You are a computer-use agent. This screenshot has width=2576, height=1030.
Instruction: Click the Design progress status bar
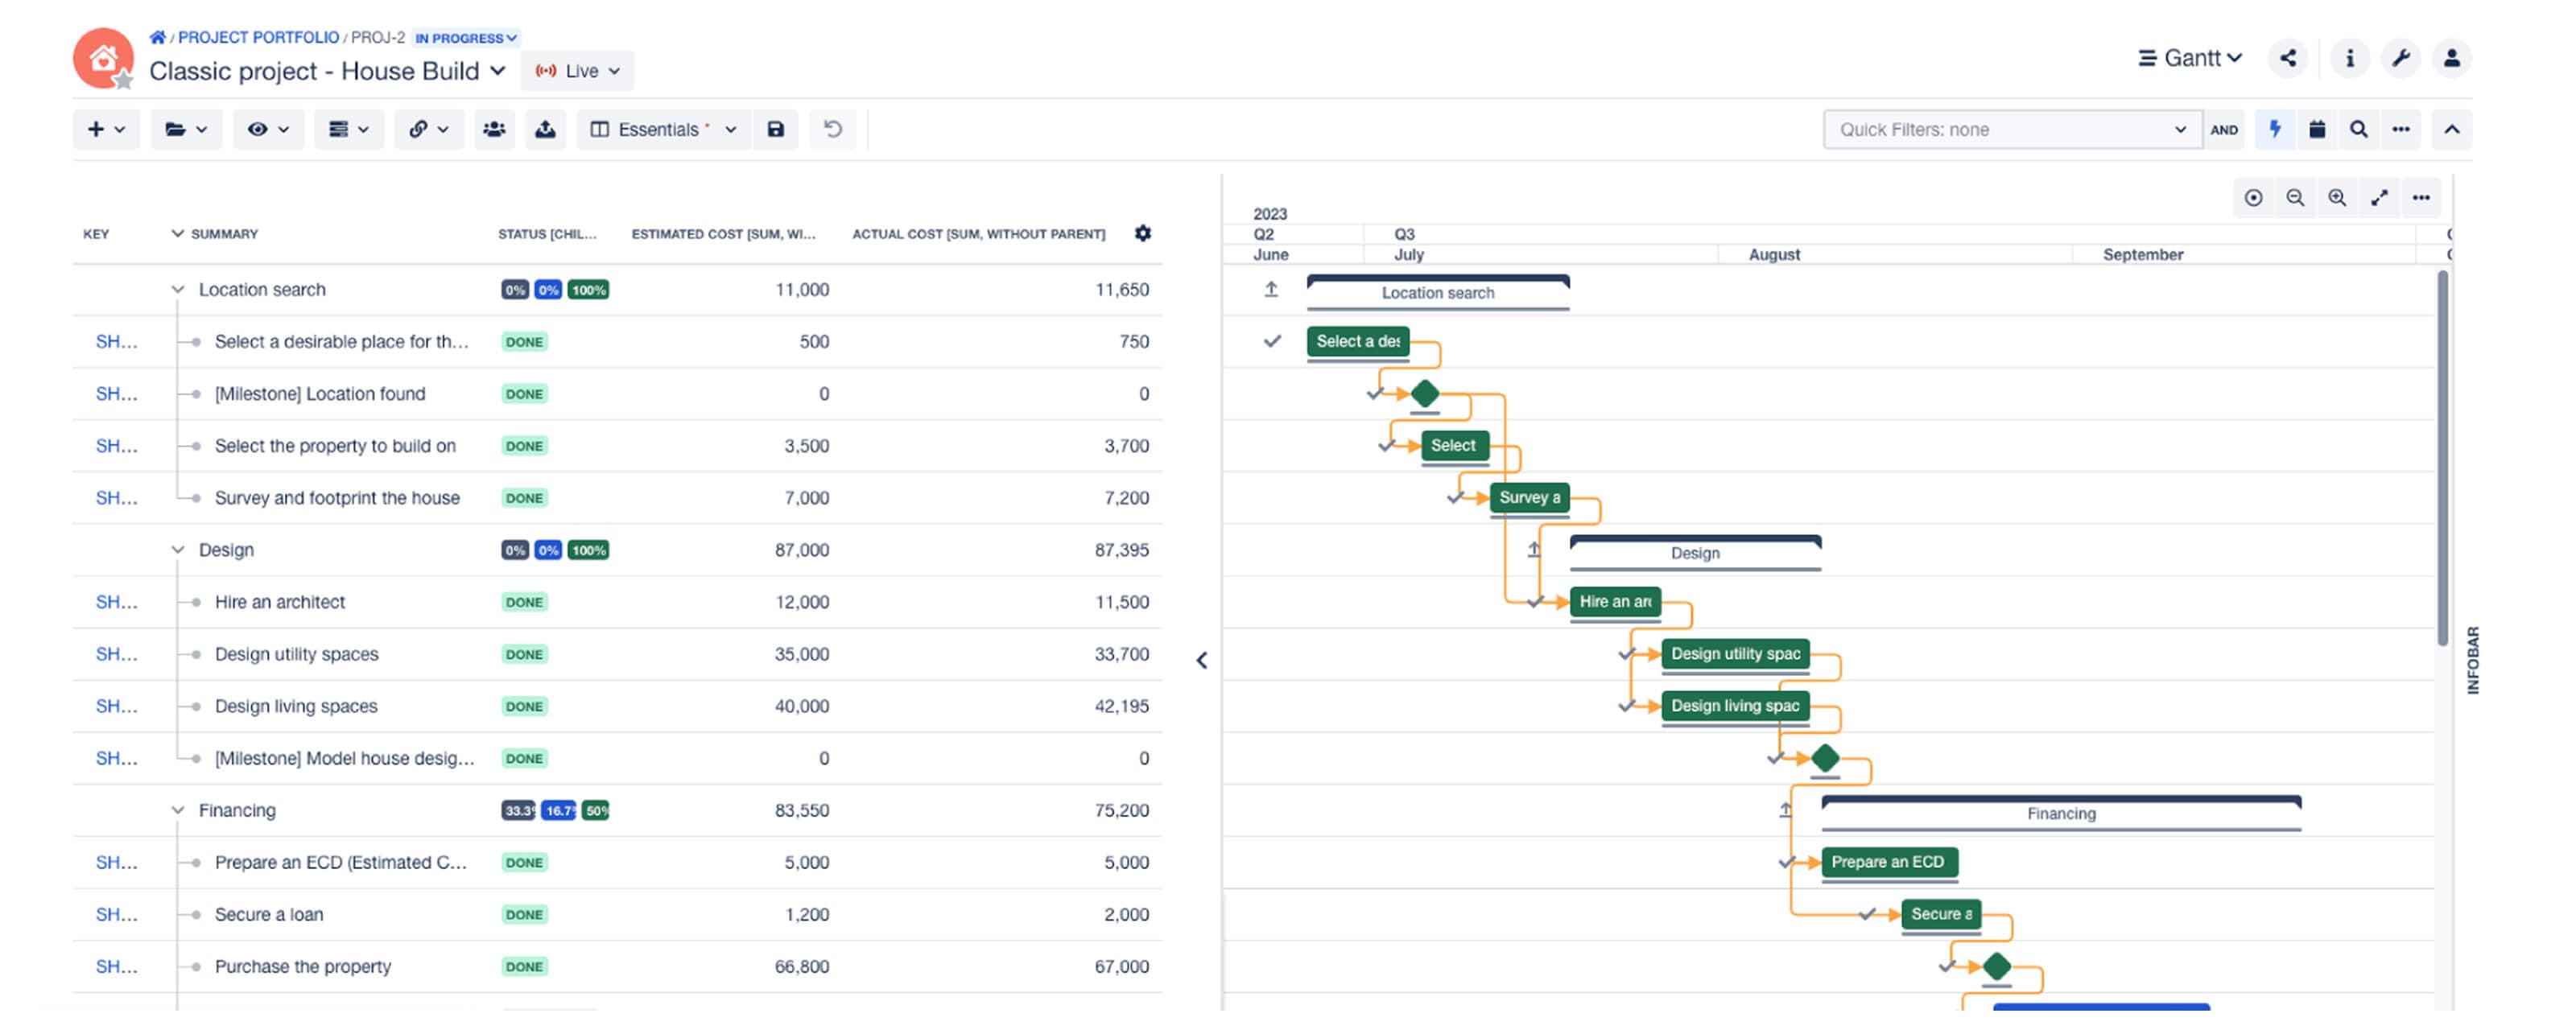click(555, 550)
